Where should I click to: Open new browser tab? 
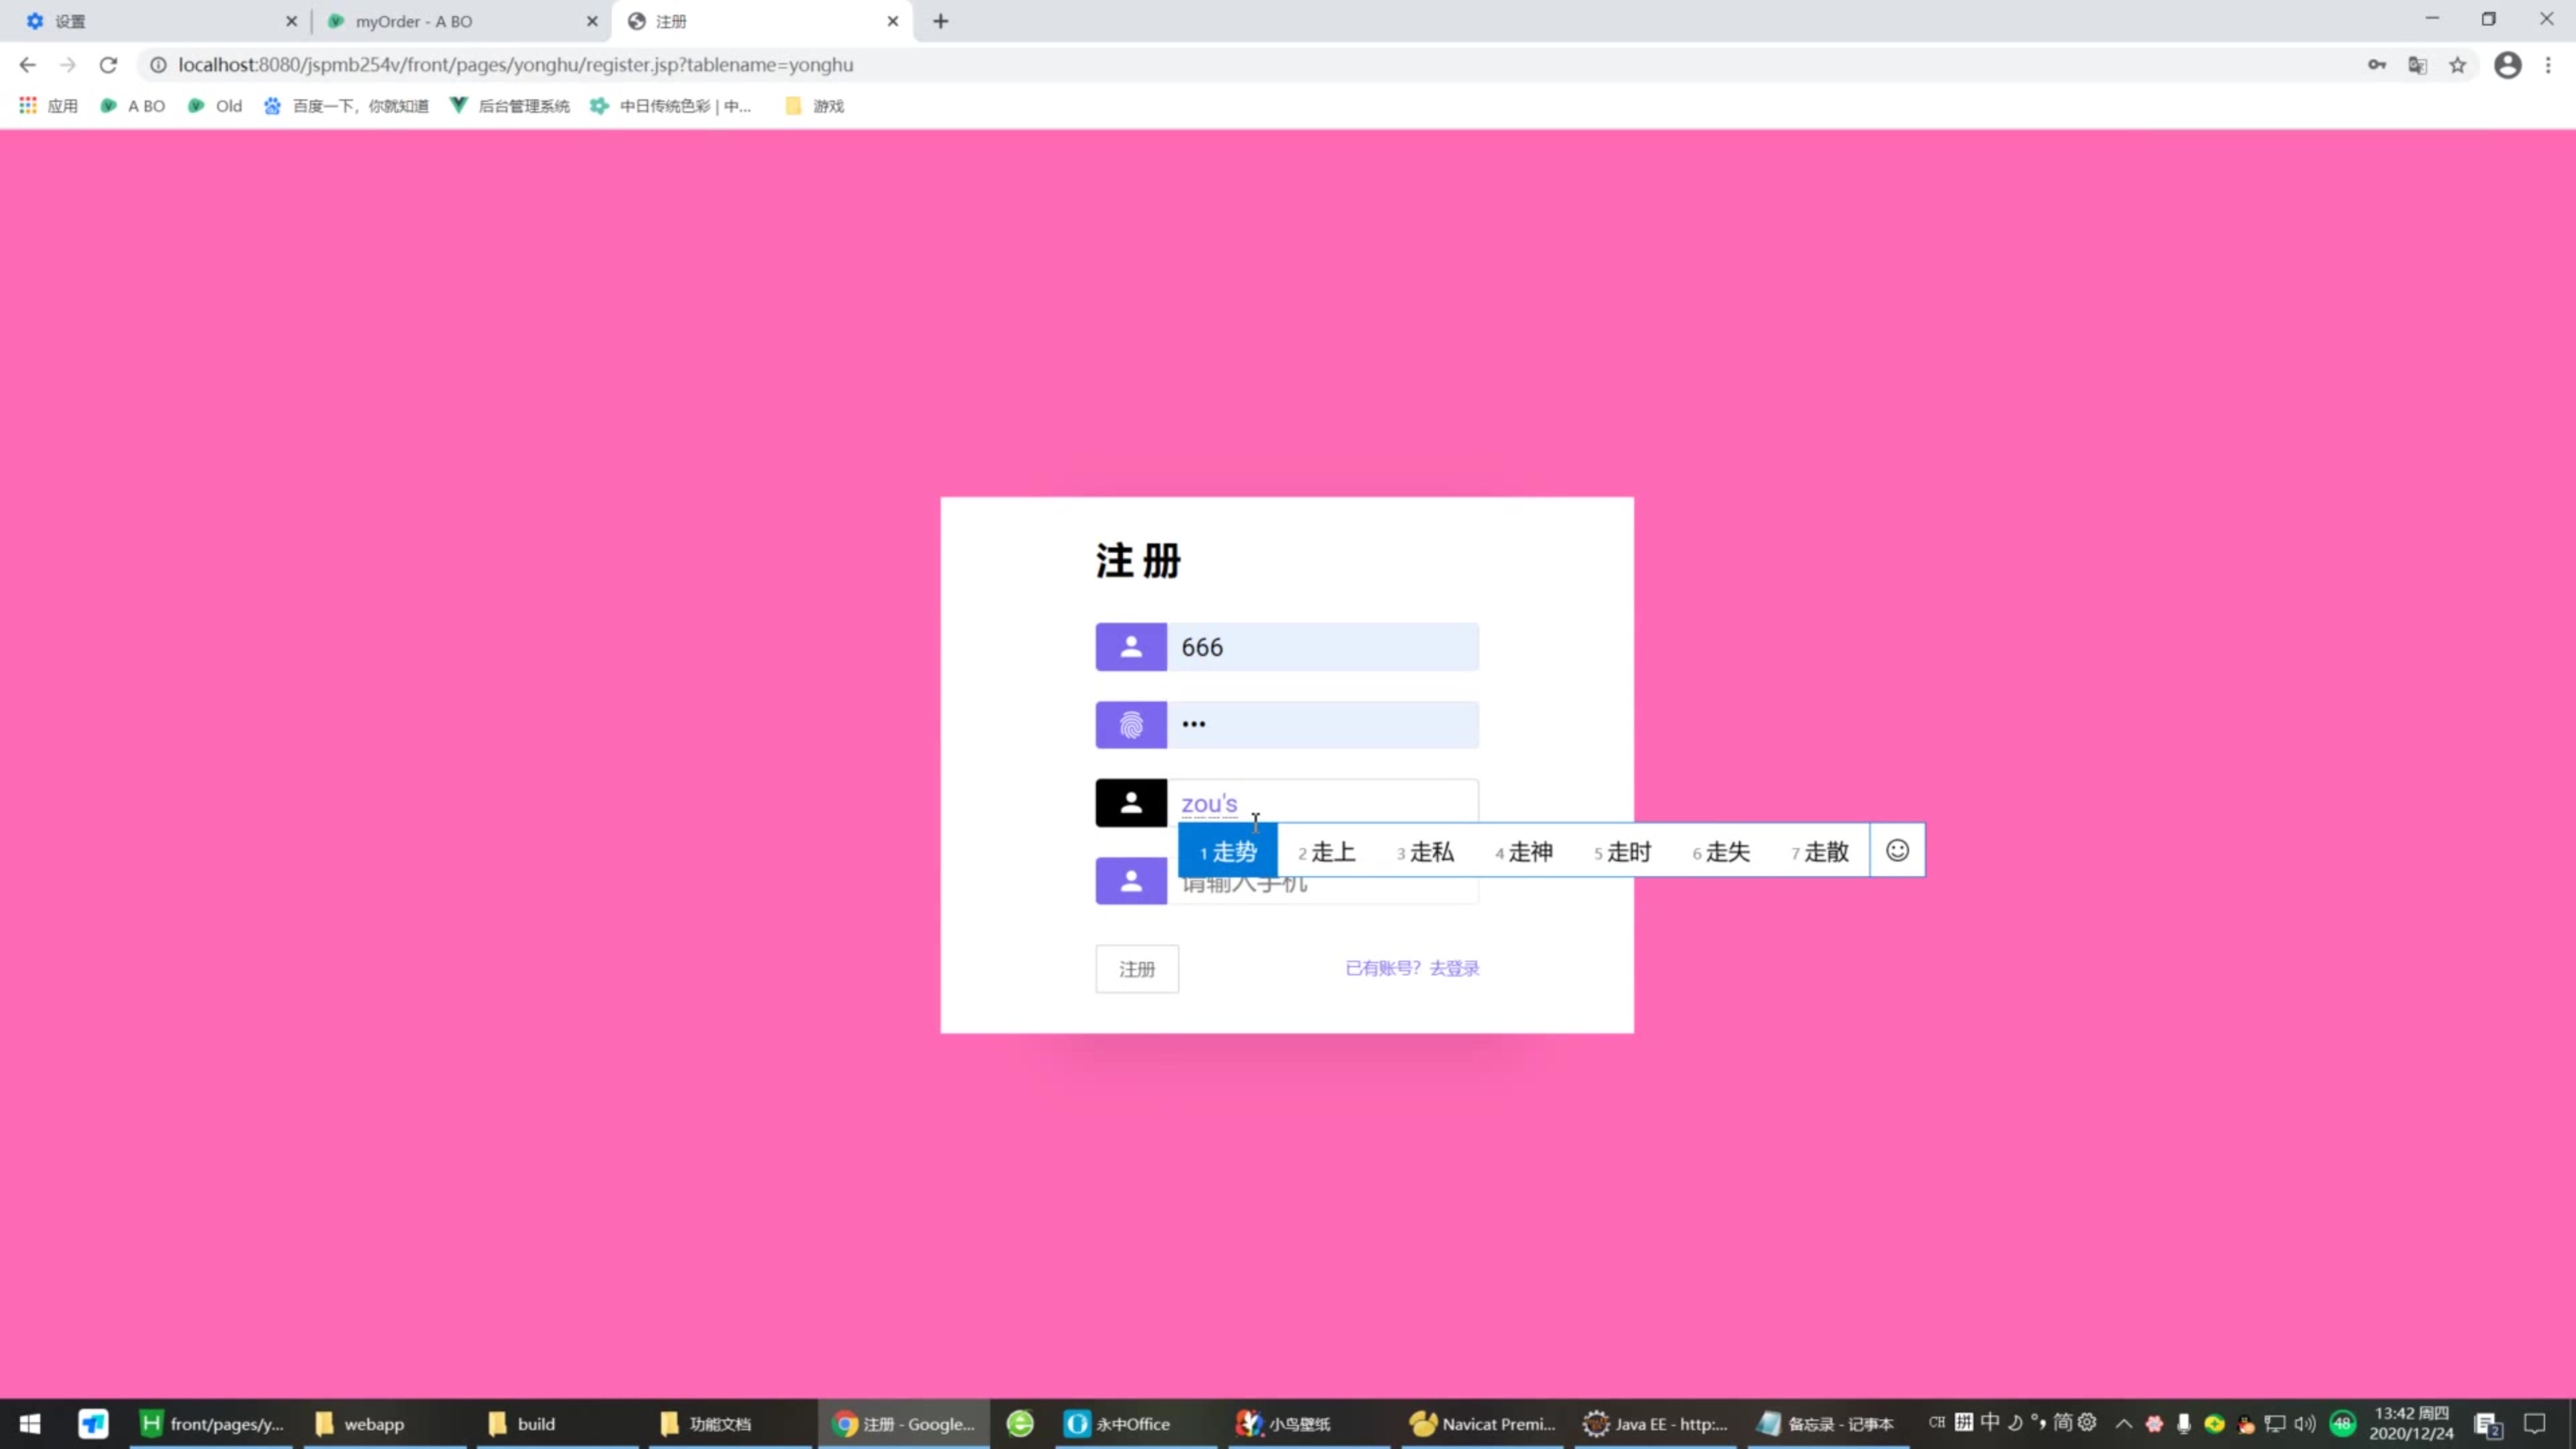click(x=940, y=21)
